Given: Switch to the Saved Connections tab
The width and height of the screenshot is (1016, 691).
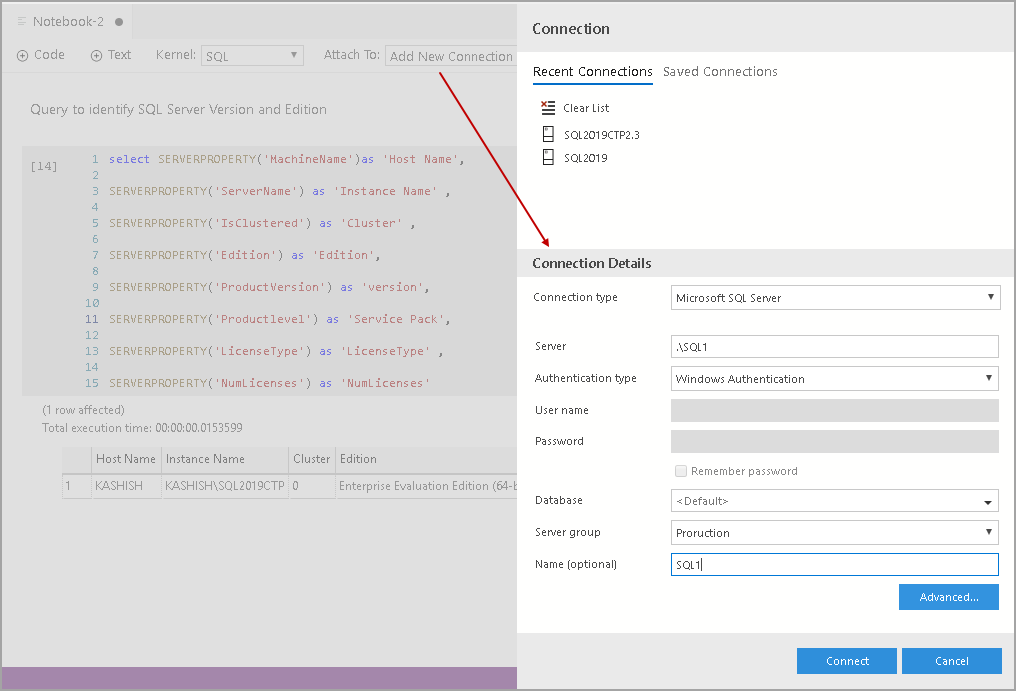Looking at the screenshot, I should click(x=720, y=72).
